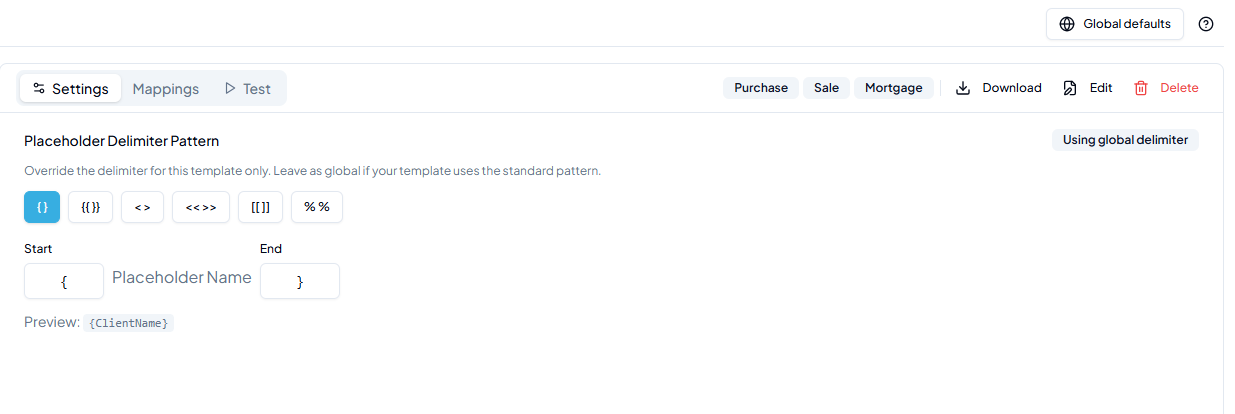Choose the double curly {{ }} delimiter option

pos(90,207)
